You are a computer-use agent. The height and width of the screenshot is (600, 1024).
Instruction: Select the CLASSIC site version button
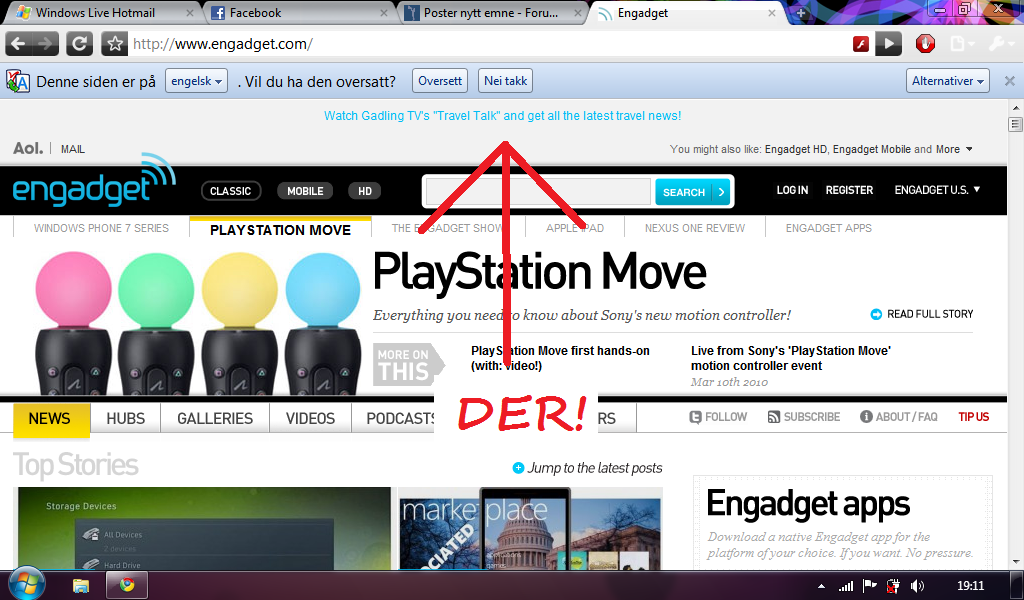[231, 191]
